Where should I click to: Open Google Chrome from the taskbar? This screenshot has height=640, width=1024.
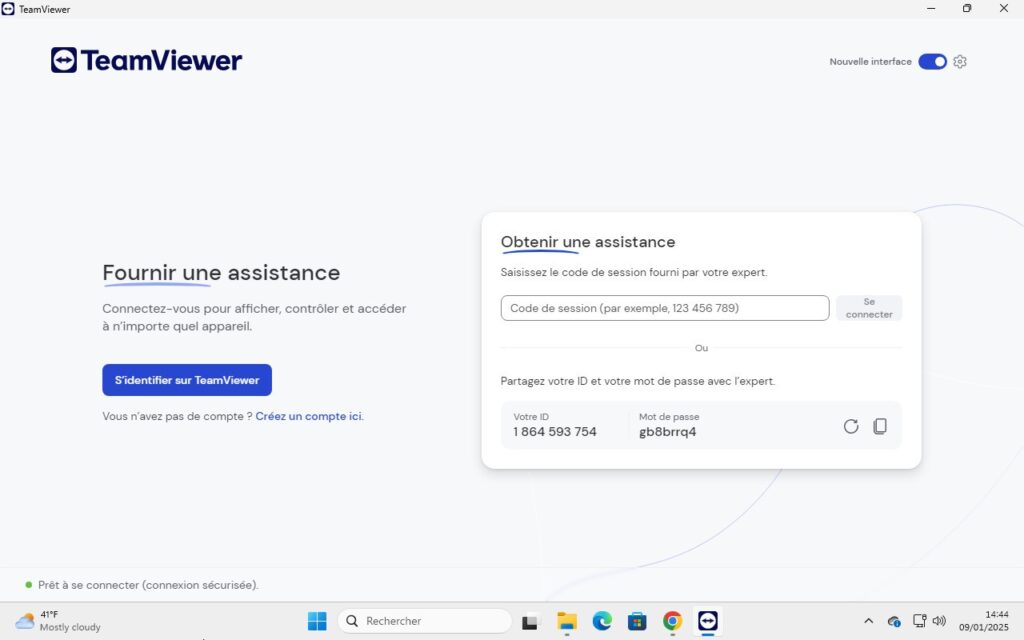tap(672, 621)
